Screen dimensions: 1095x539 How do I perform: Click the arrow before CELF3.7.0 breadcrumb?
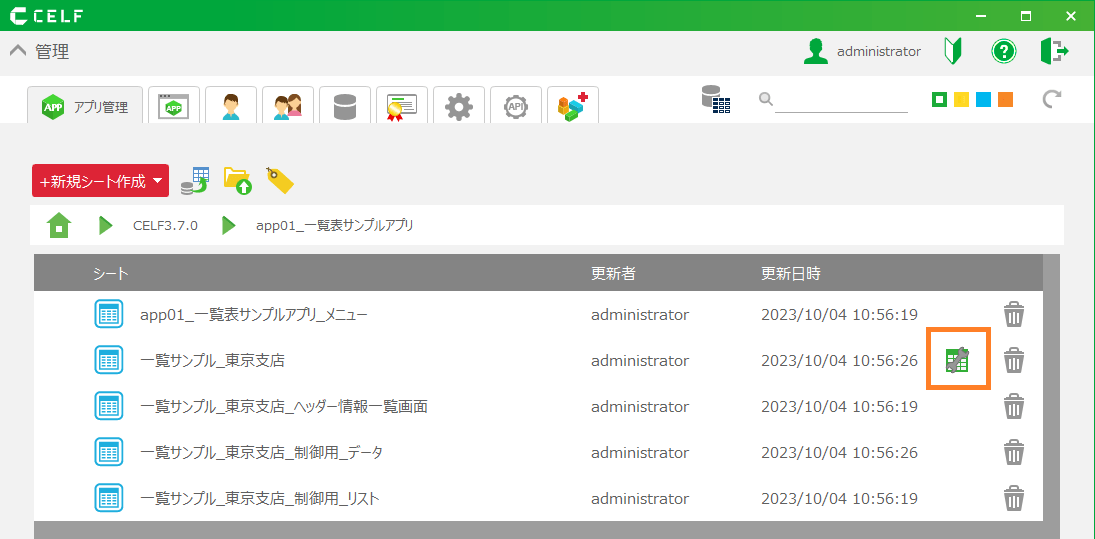pos(106,225)
